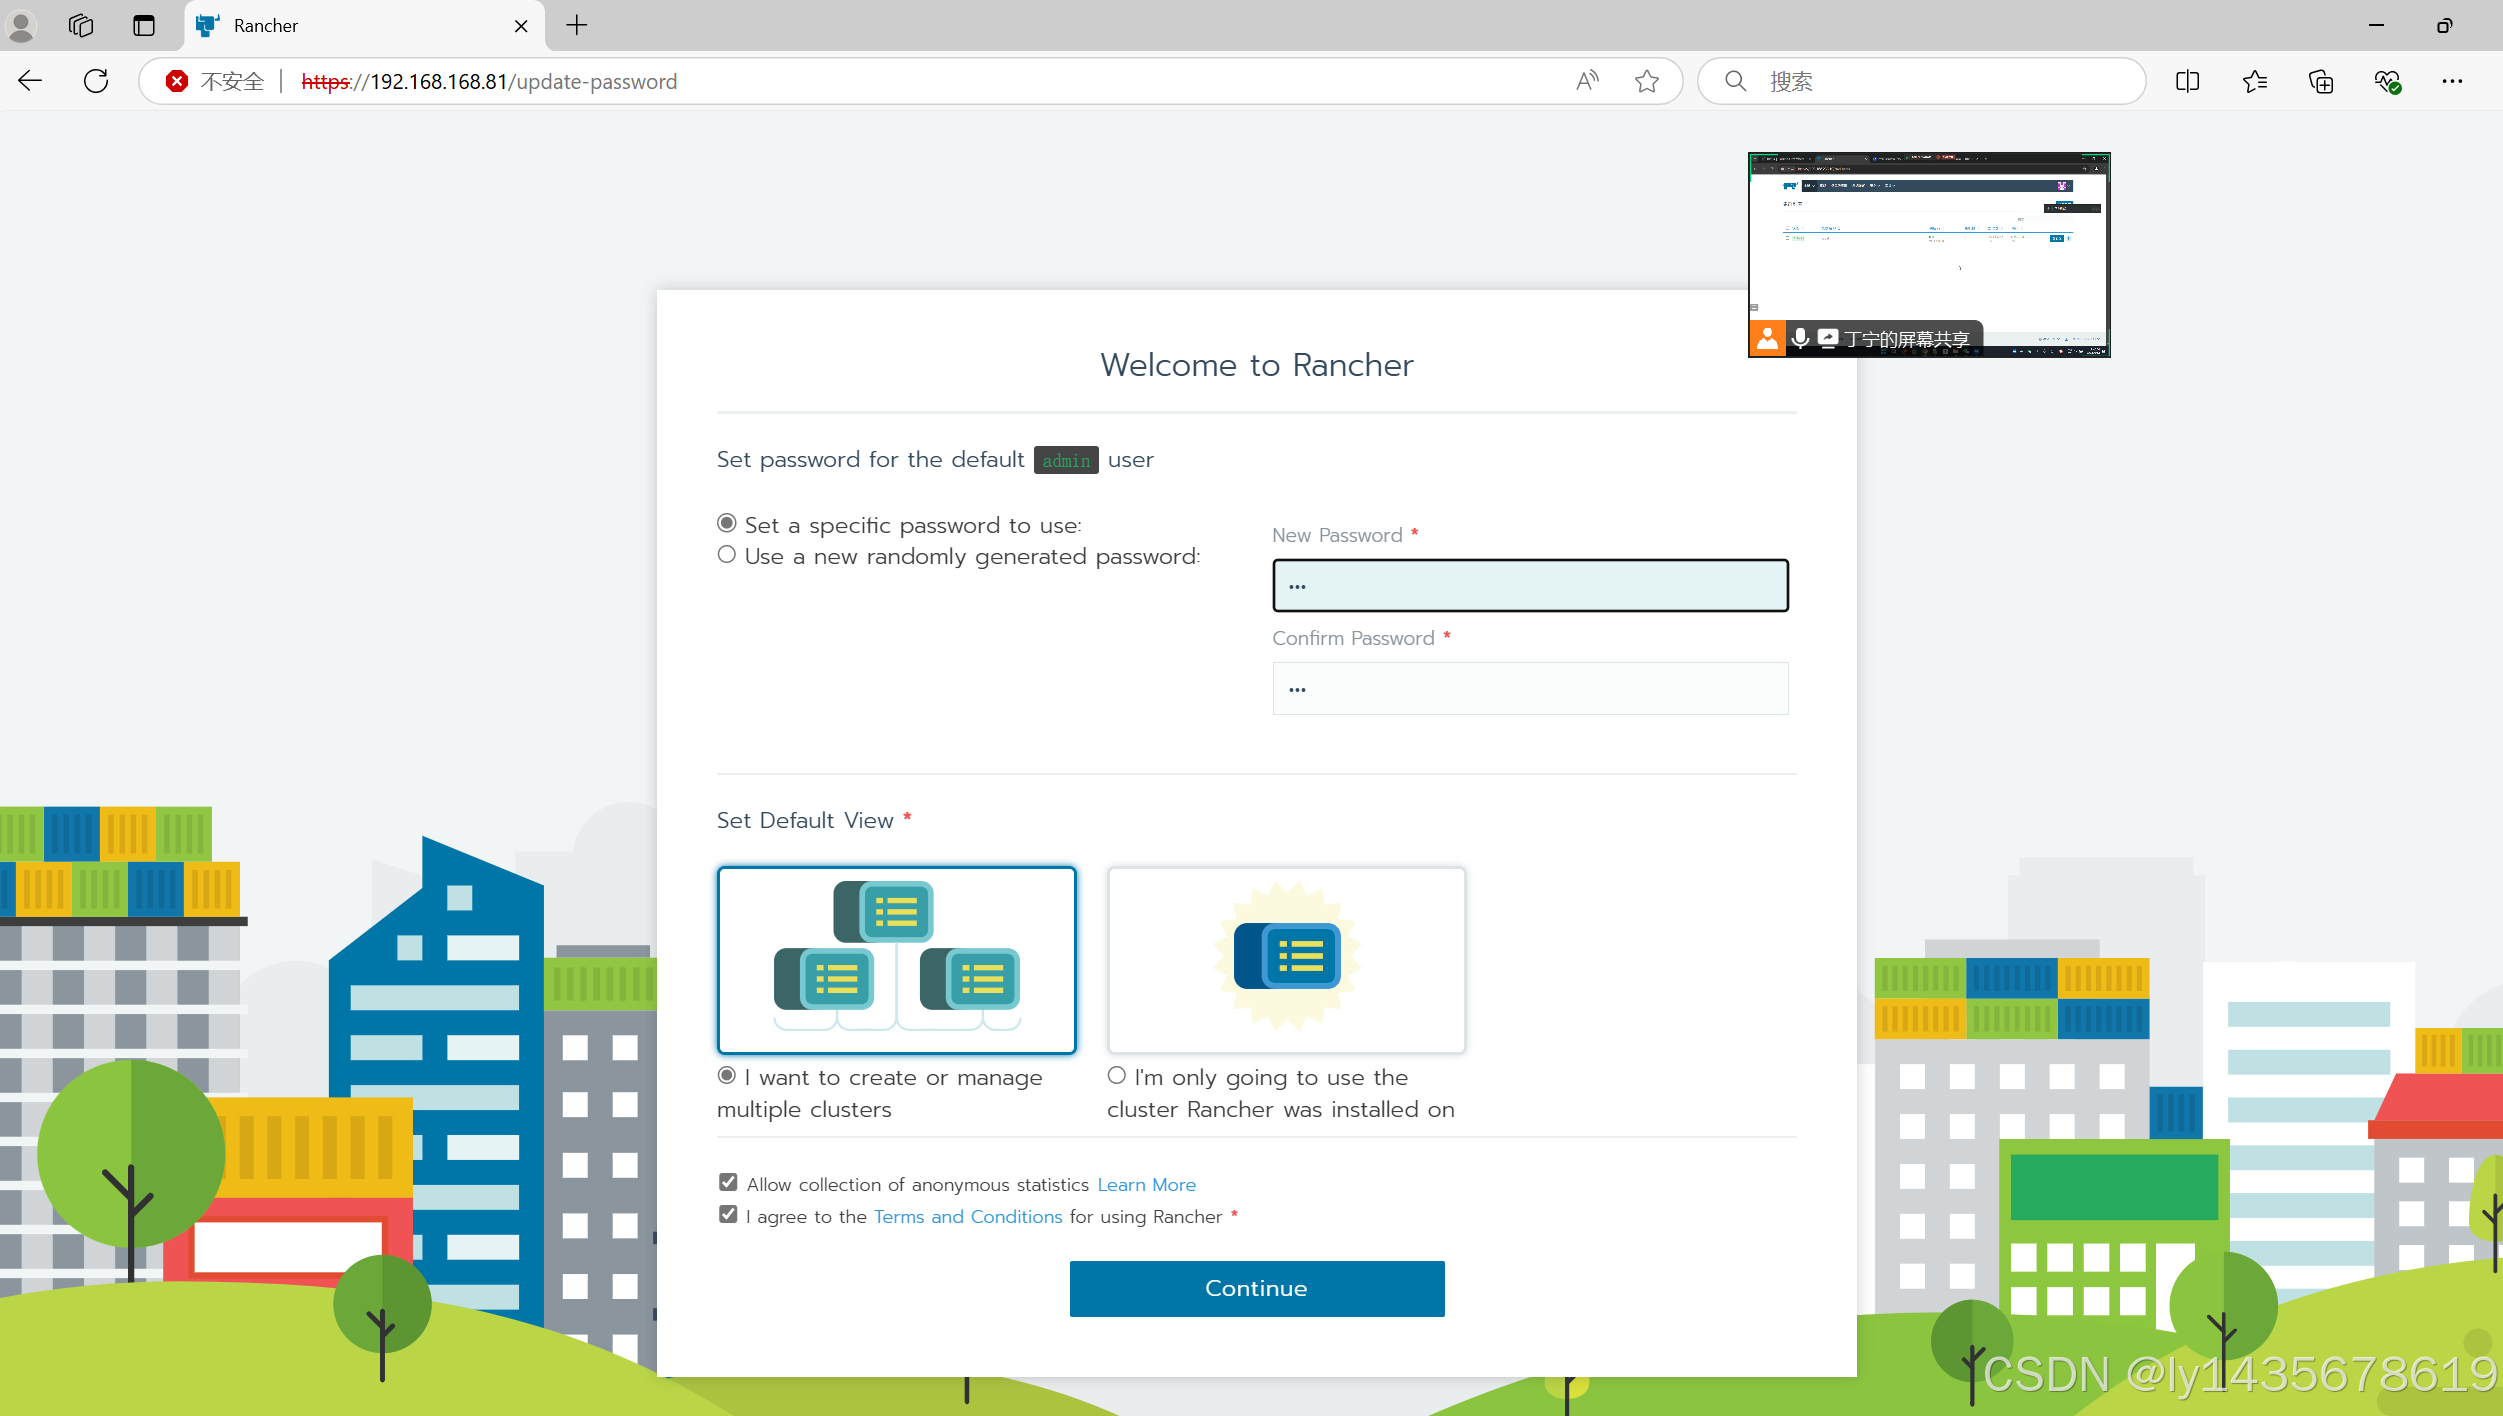
Task: Choose the single cluster view card
Action: (x=1286, y=960)
